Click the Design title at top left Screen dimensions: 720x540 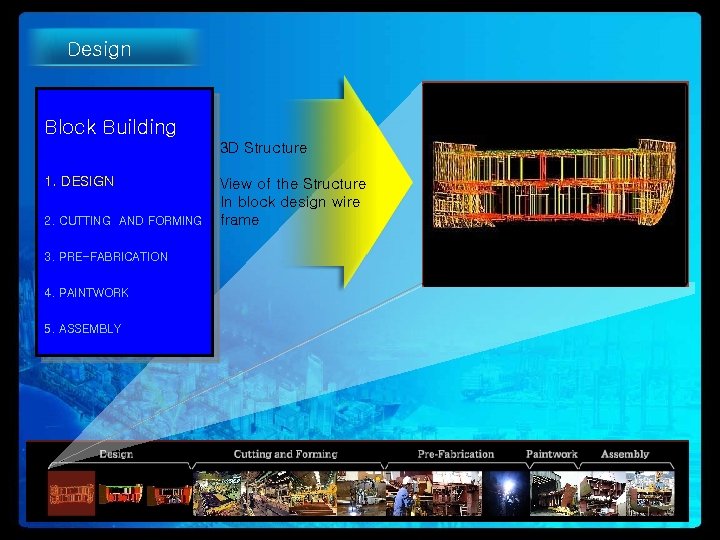pos(100,49)
